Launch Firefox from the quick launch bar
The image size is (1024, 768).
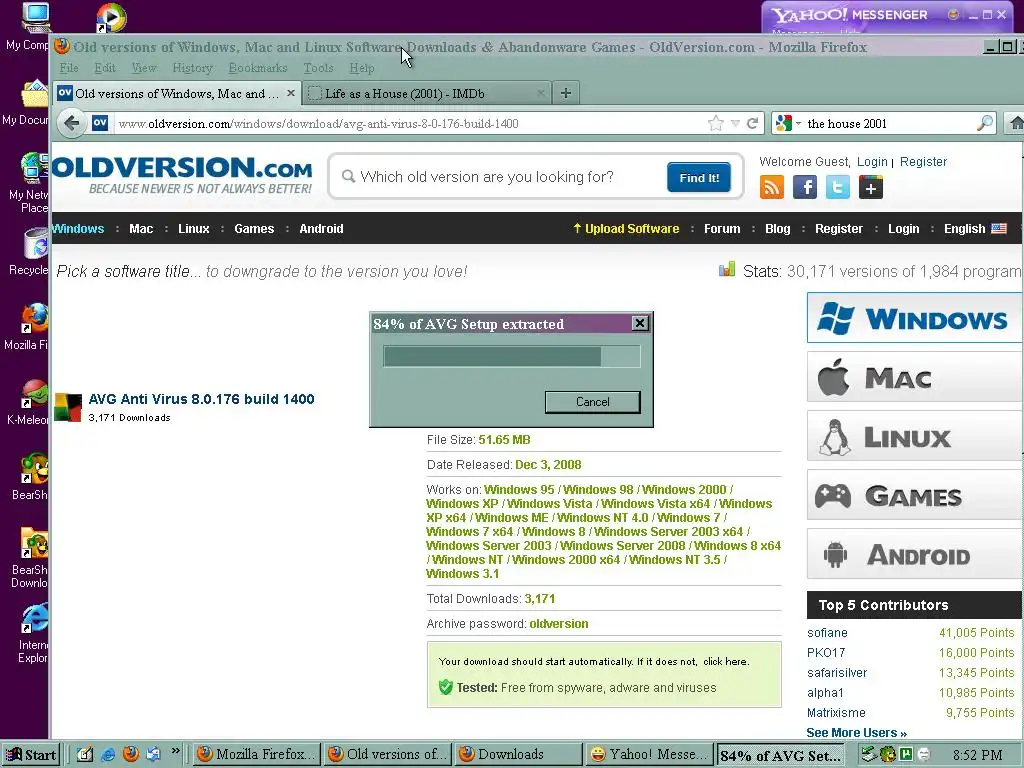[131, 754]
